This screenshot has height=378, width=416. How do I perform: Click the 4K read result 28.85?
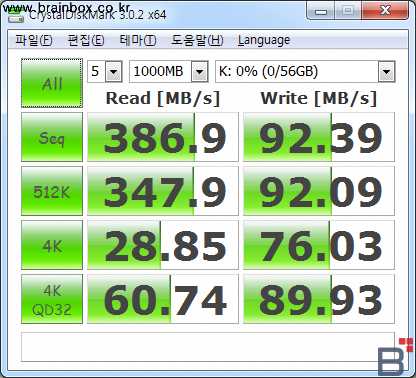click(163, 245)
